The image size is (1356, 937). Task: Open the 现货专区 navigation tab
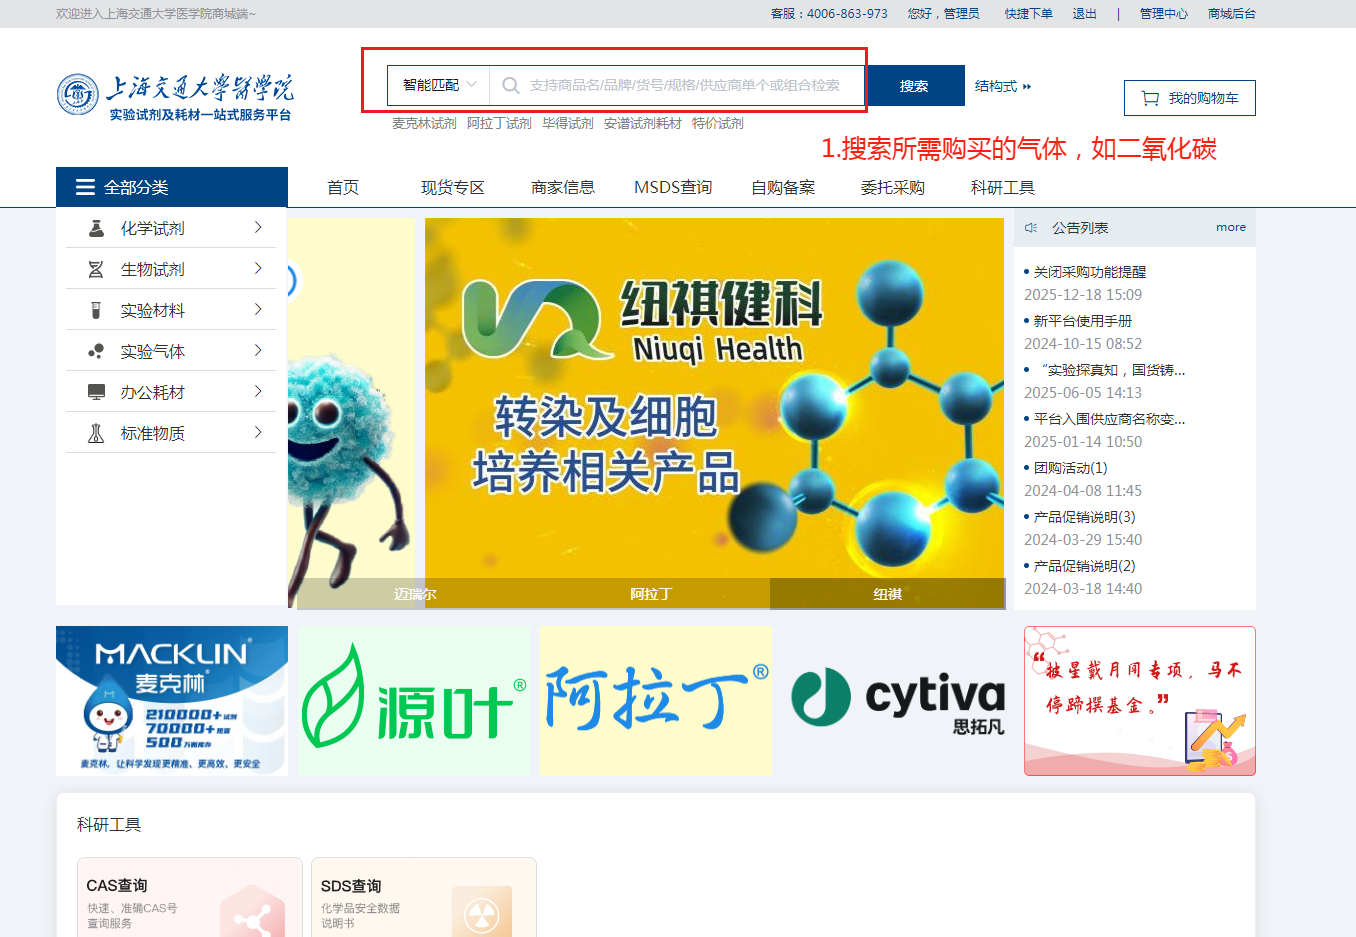[x=452, y=187]
